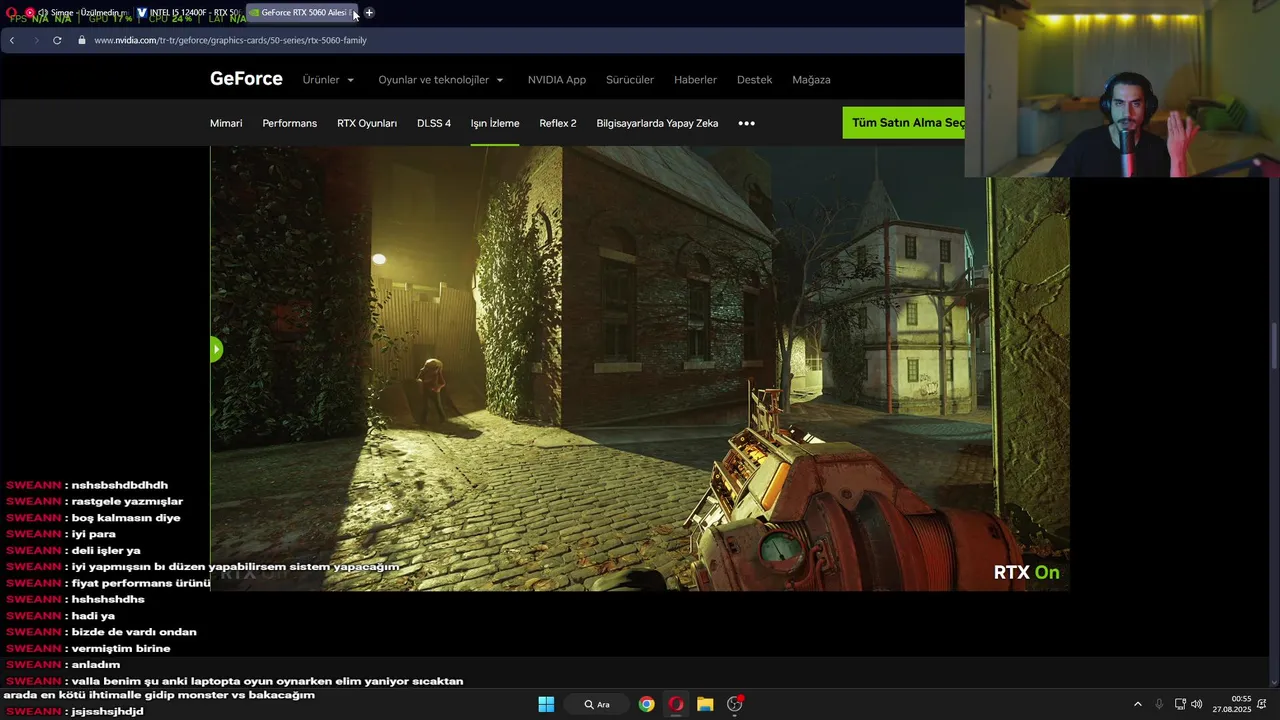Screen dimensions: 1280x720
Task: Select the Işın İzleme section
Action: (495, 123)
